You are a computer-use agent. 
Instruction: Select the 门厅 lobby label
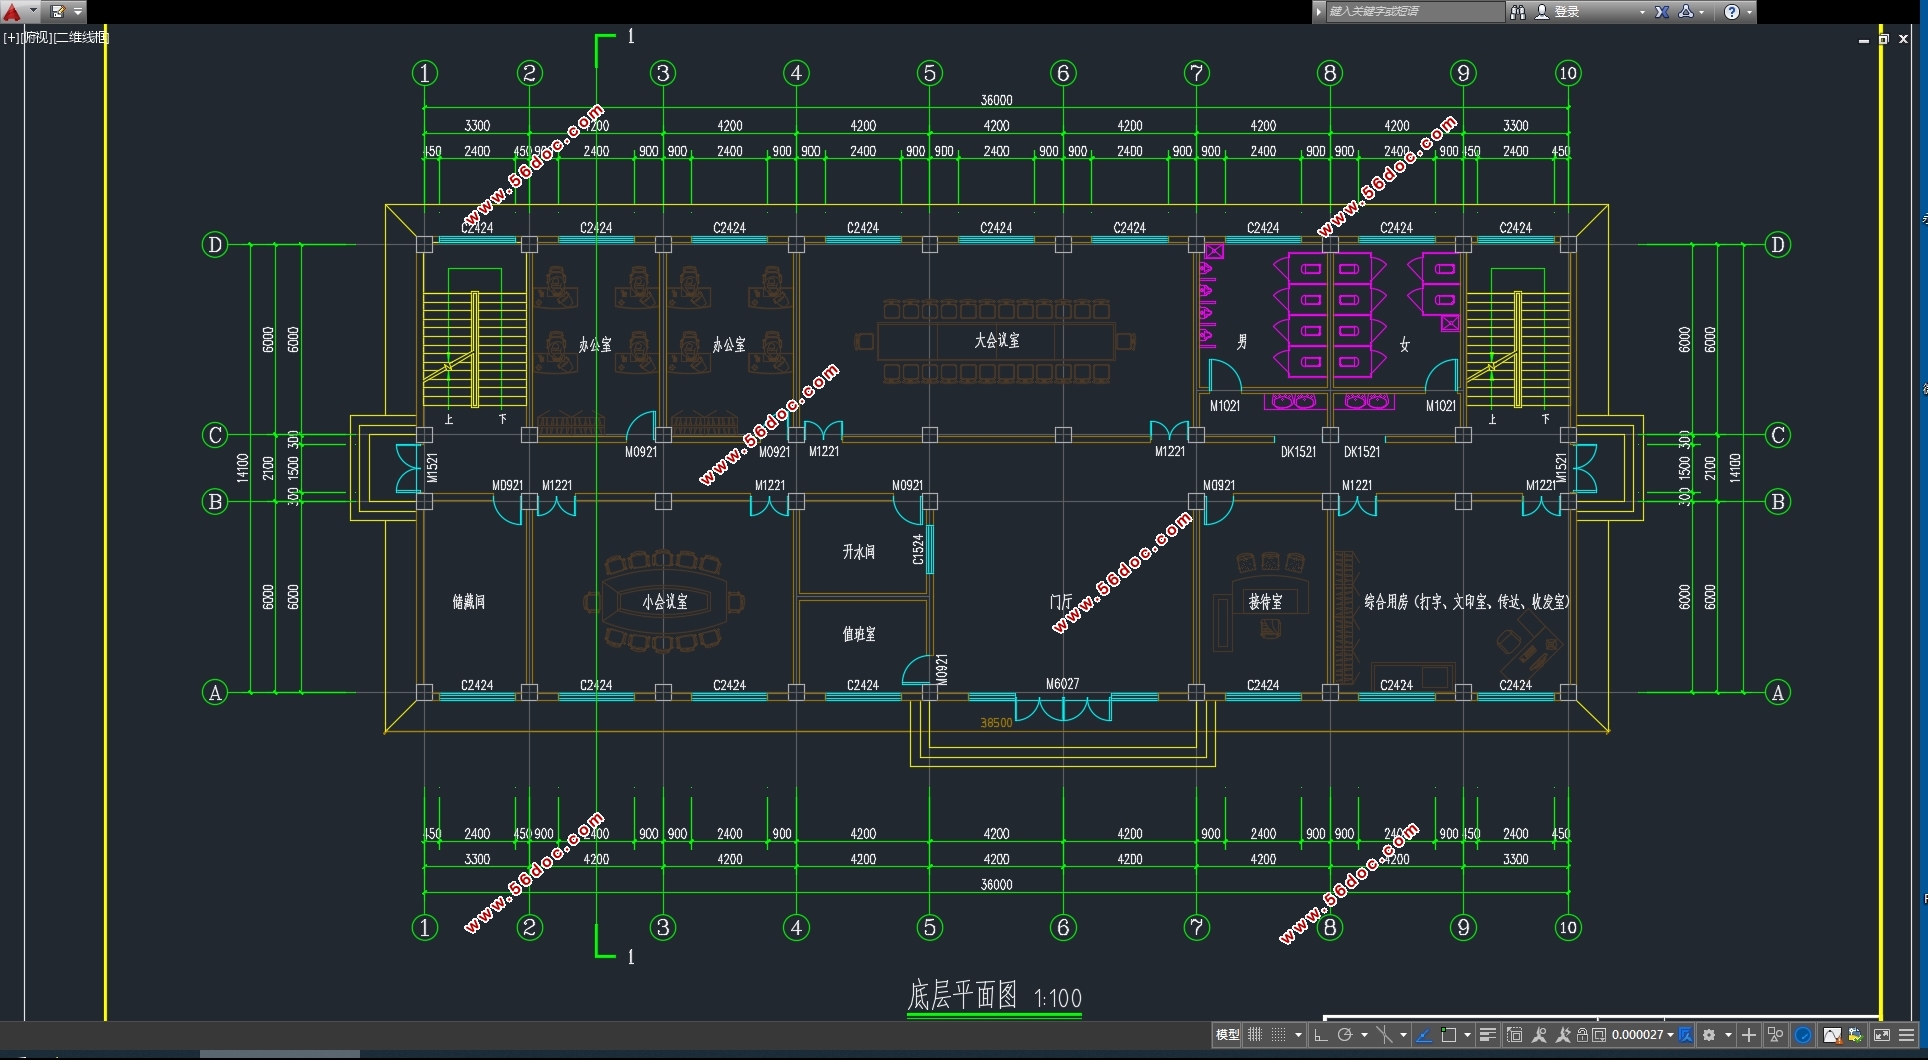[1060, 601]
